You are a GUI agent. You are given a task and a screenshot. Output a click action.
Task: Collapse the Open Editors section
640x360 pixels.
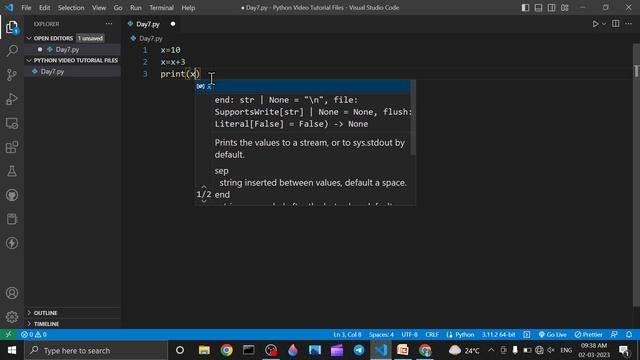click(x=53, y=38)
